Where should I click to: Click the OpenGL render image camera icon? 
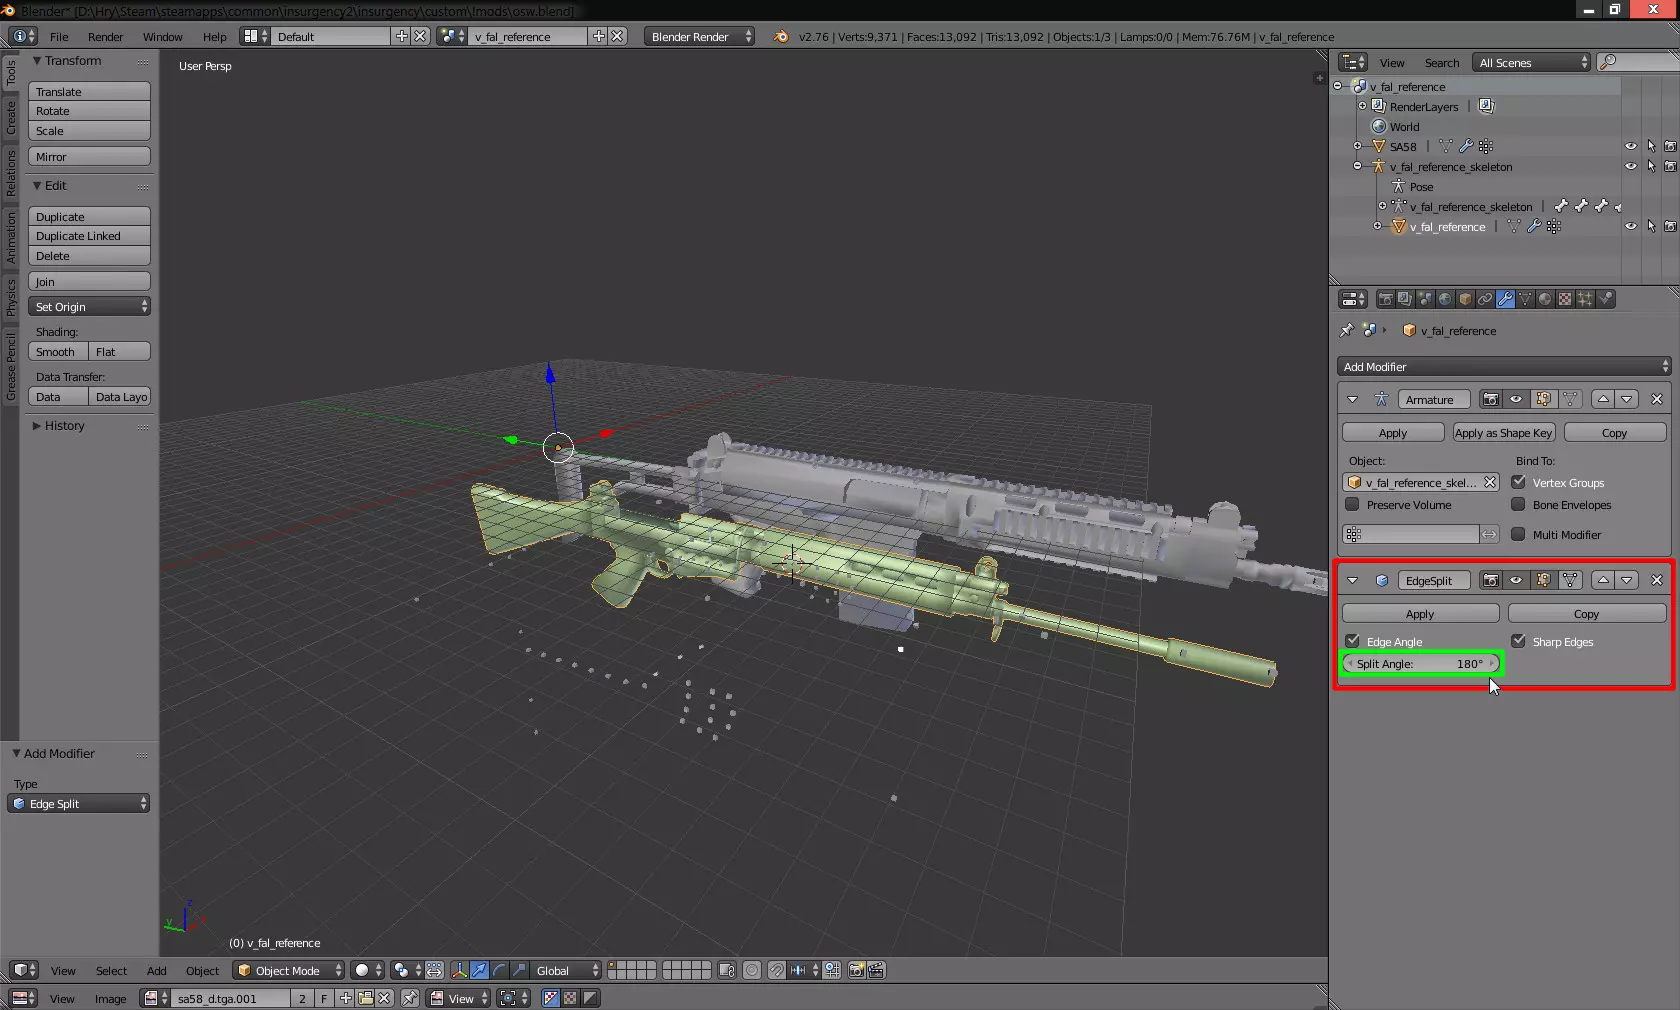[x=856, y=970]
